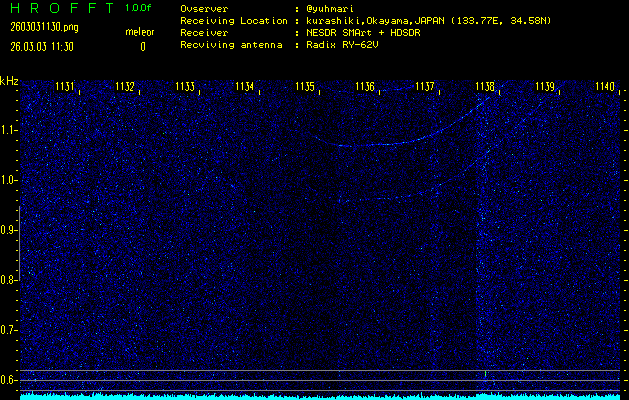
Task: Select the 1.00f version label
Action: [140, 9]
